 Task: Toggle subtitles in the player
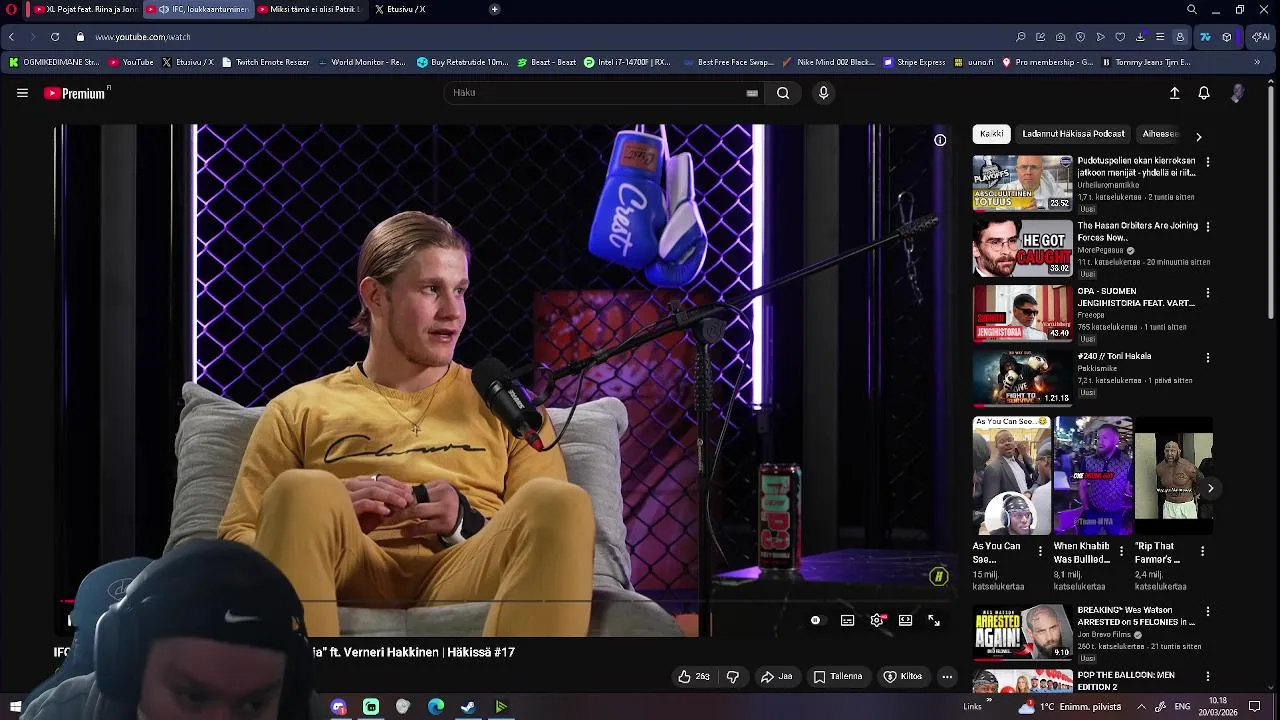847,621
